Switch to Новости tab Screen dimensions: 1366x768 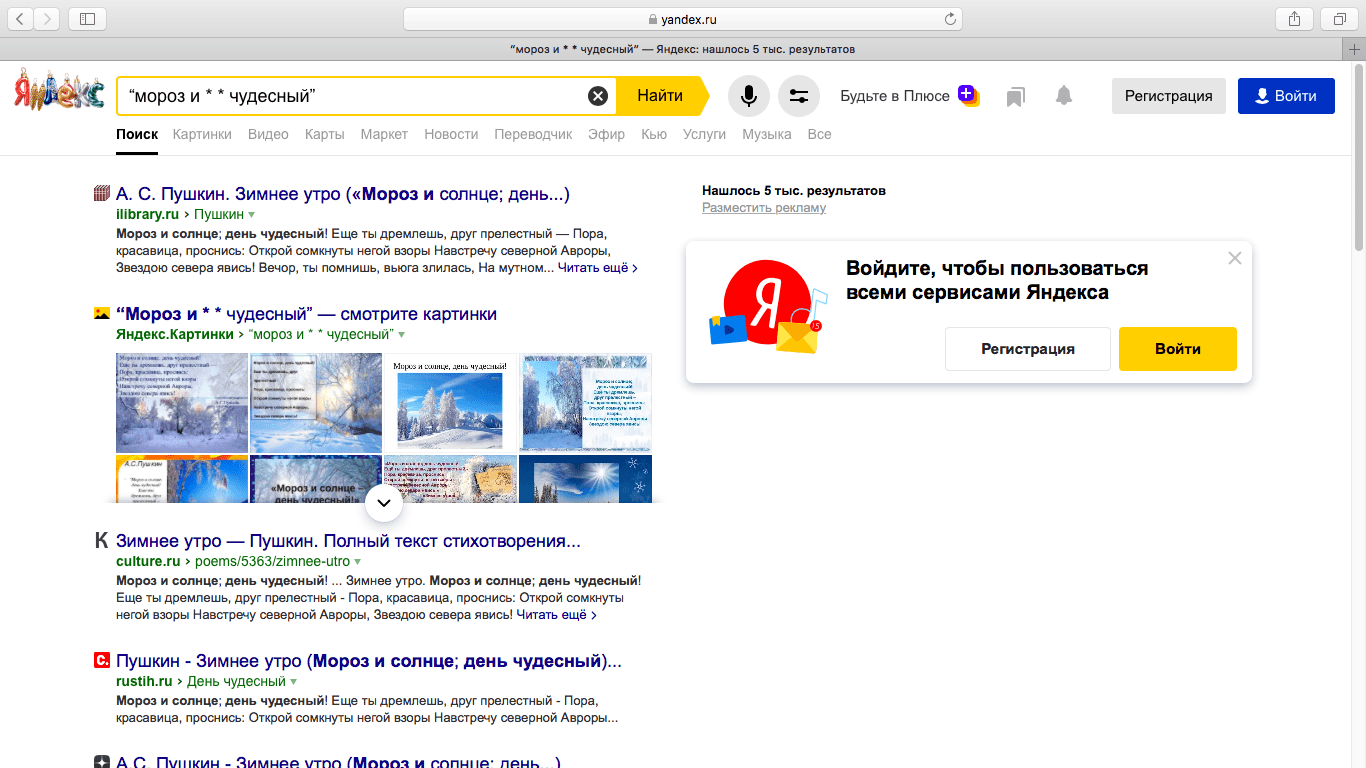pos(451,134)
